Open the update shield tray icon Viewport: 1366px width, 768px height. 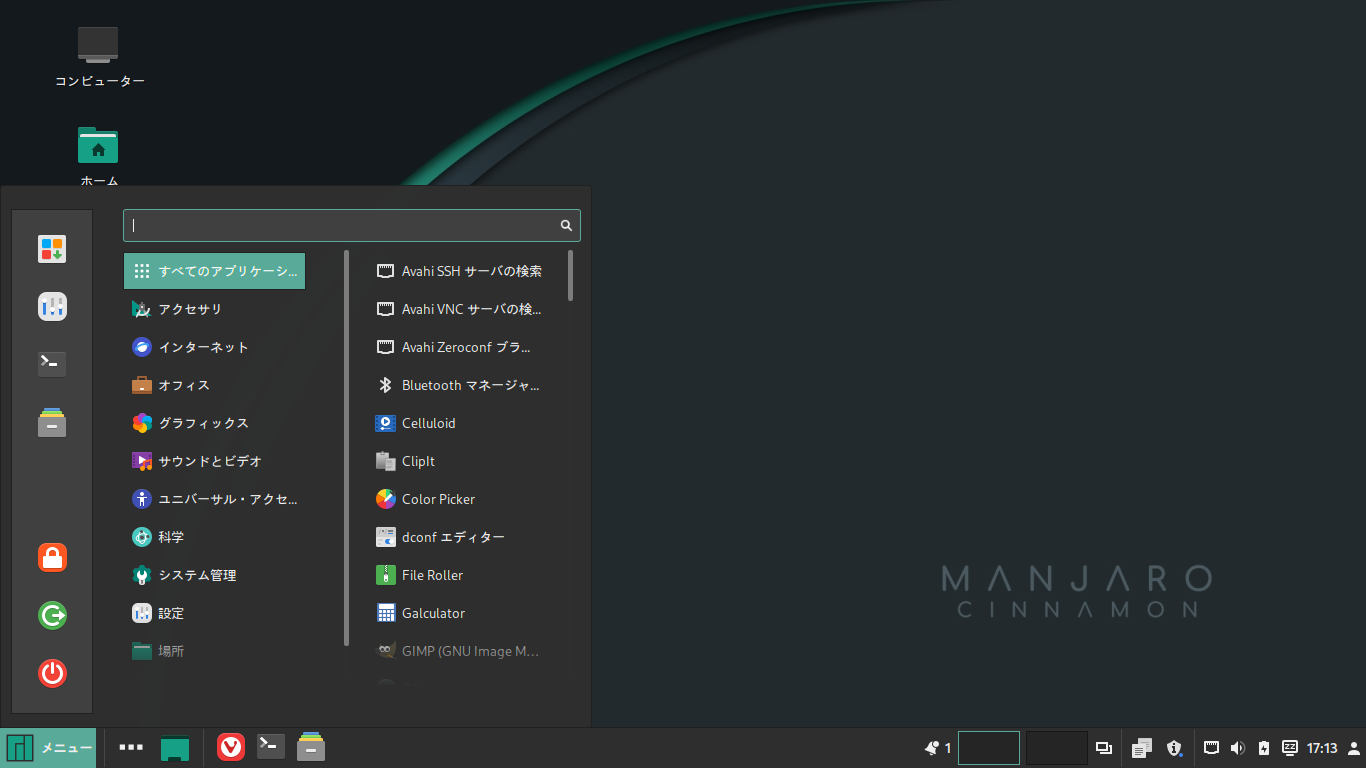click(x=1175, y=748)
